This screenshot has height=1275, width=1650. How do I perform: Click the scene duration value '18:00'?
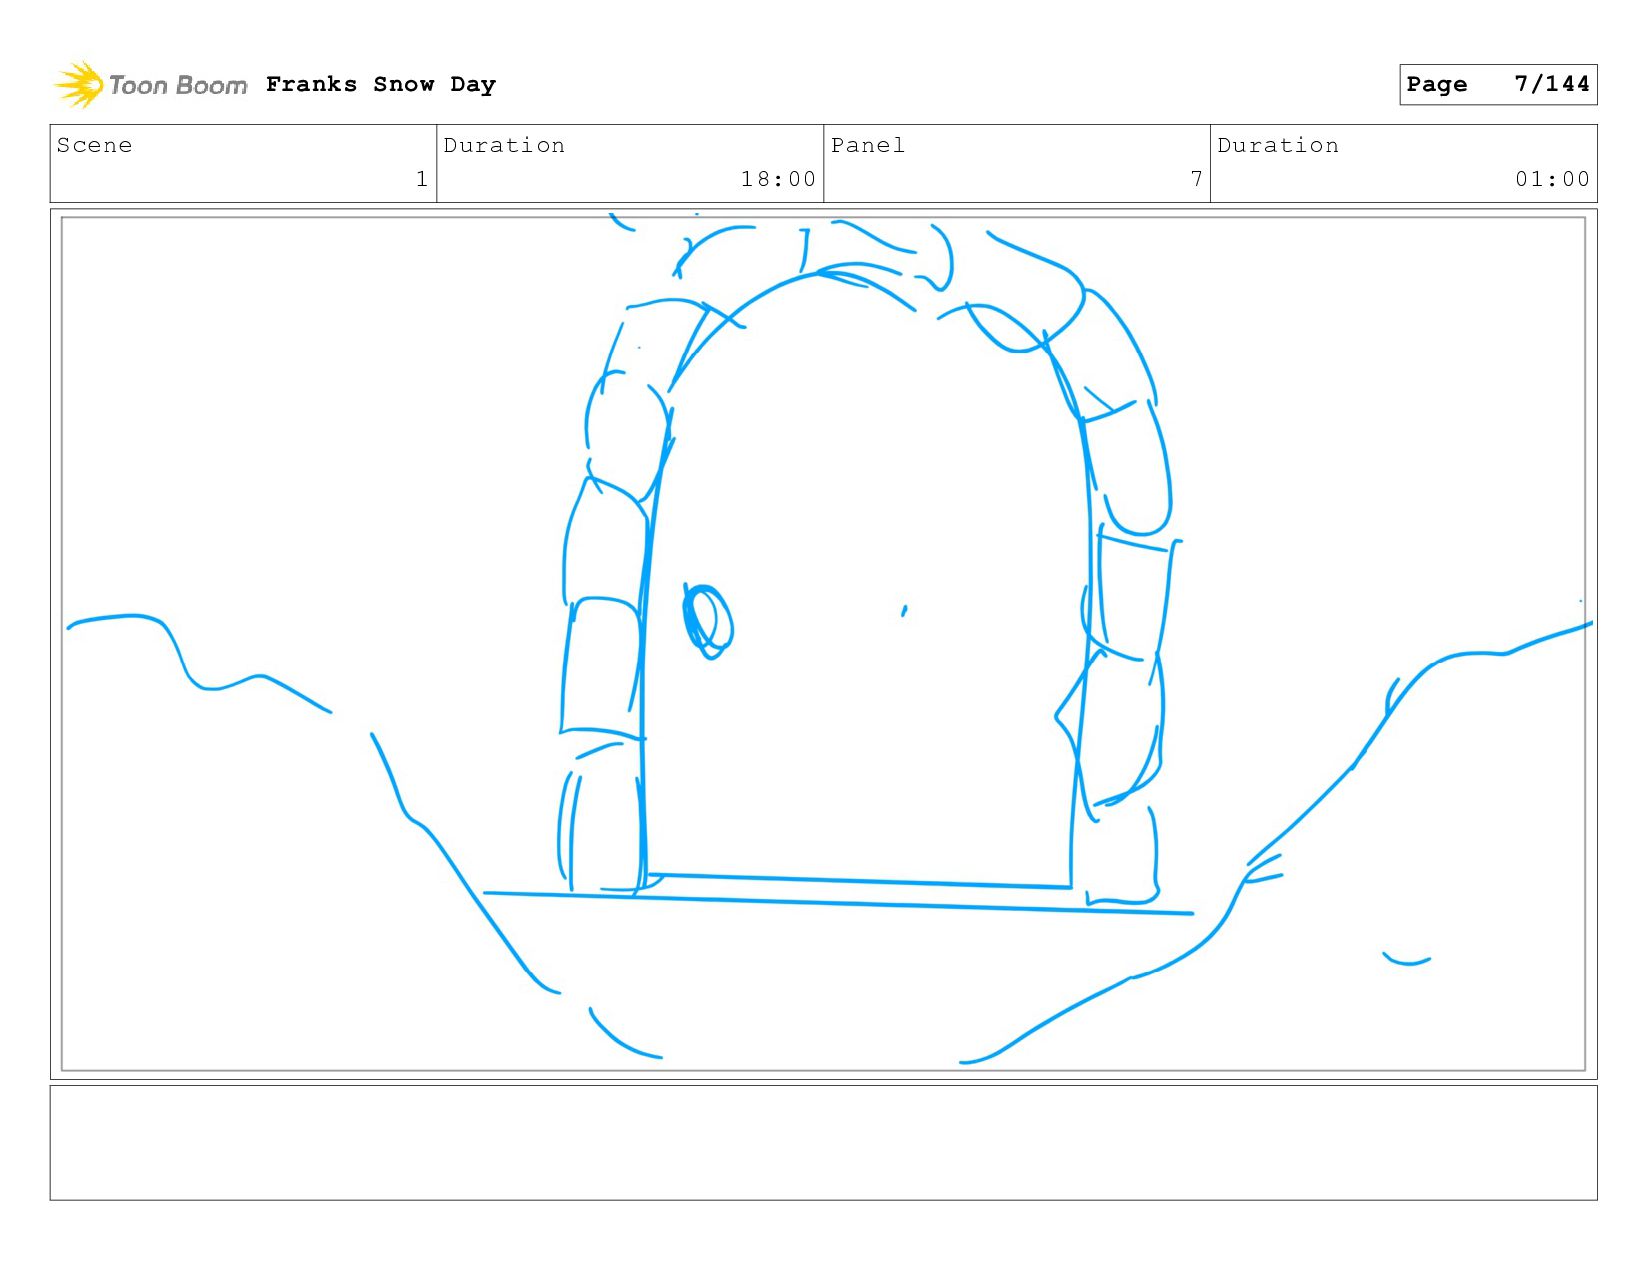click(x=778, y=179)
